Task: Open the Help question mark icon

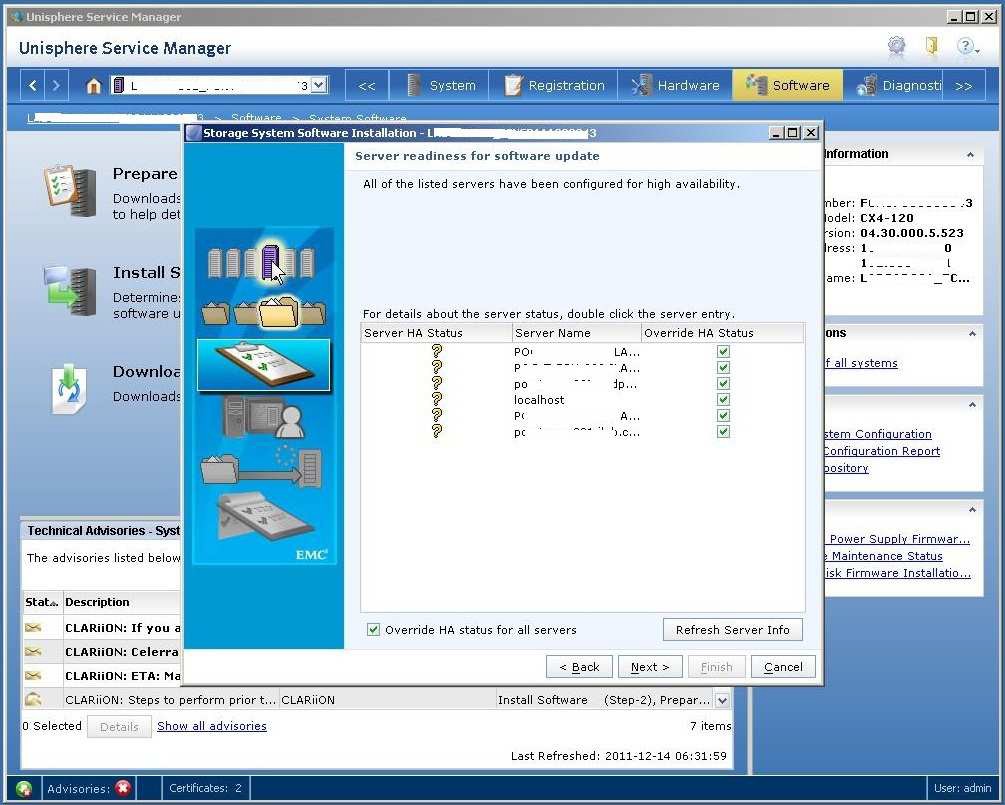Action: 966,46
